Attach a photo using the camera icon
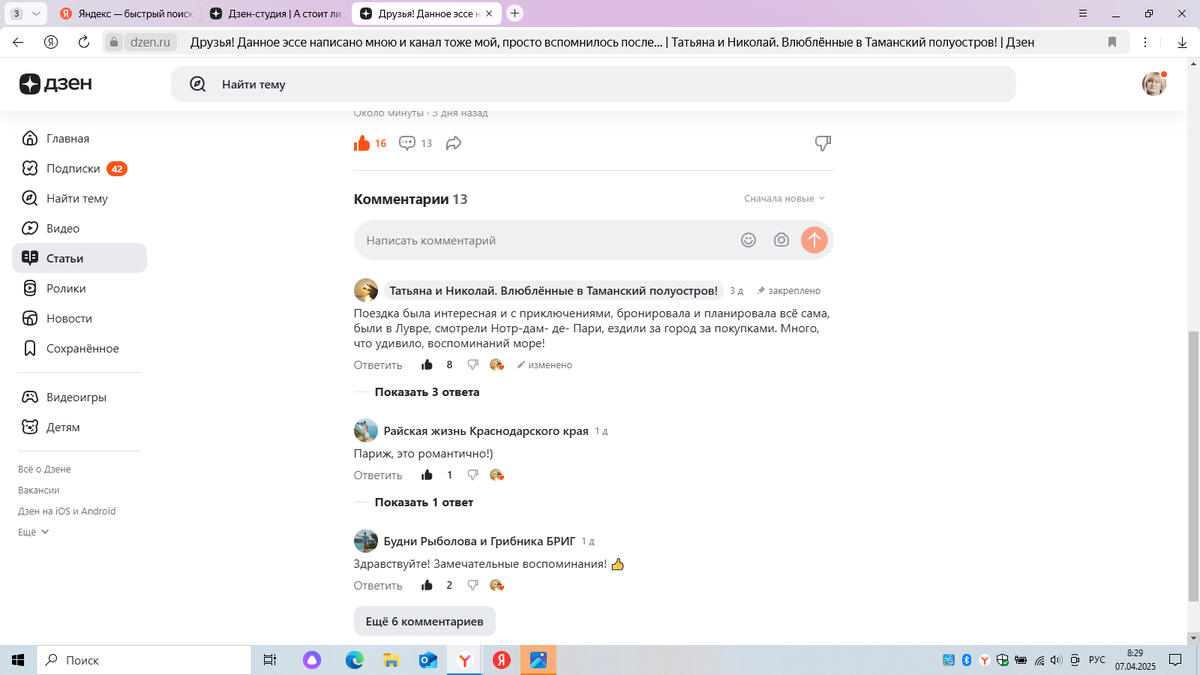The height and width of the screenshot is (675, 1200). [781, 240]
